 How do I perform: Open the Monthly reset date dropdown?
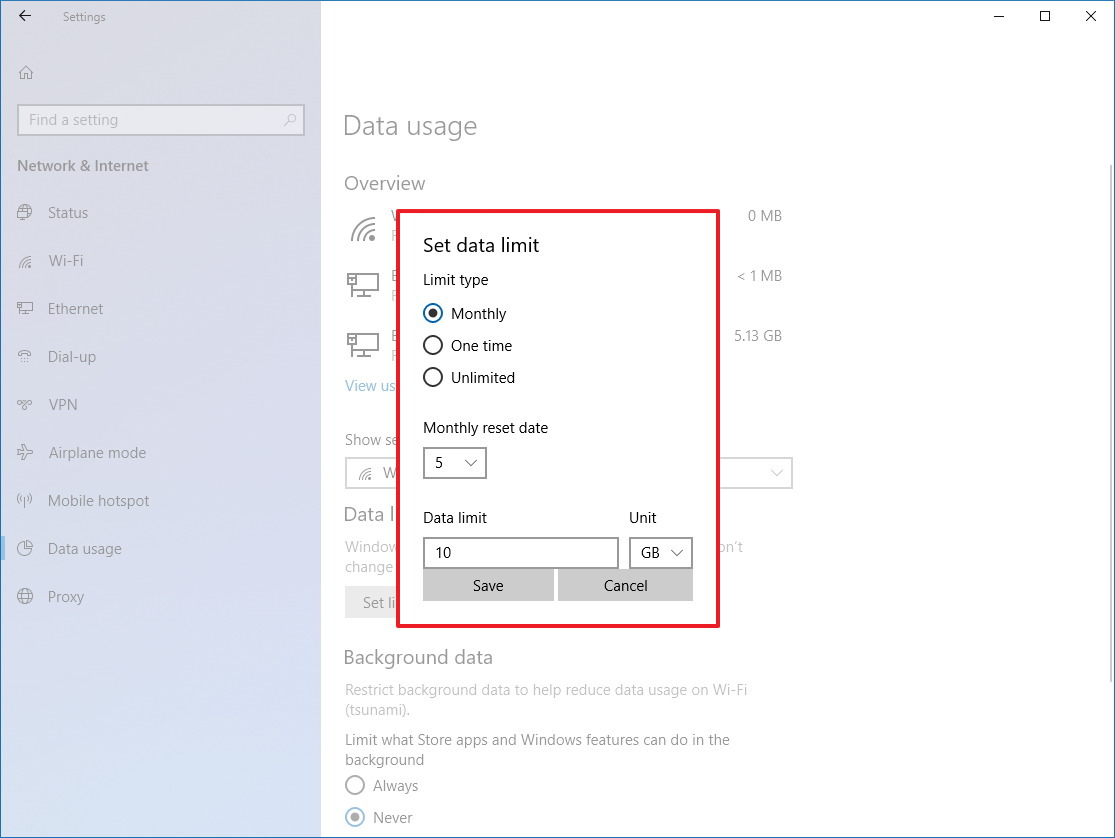click(455, 464)
